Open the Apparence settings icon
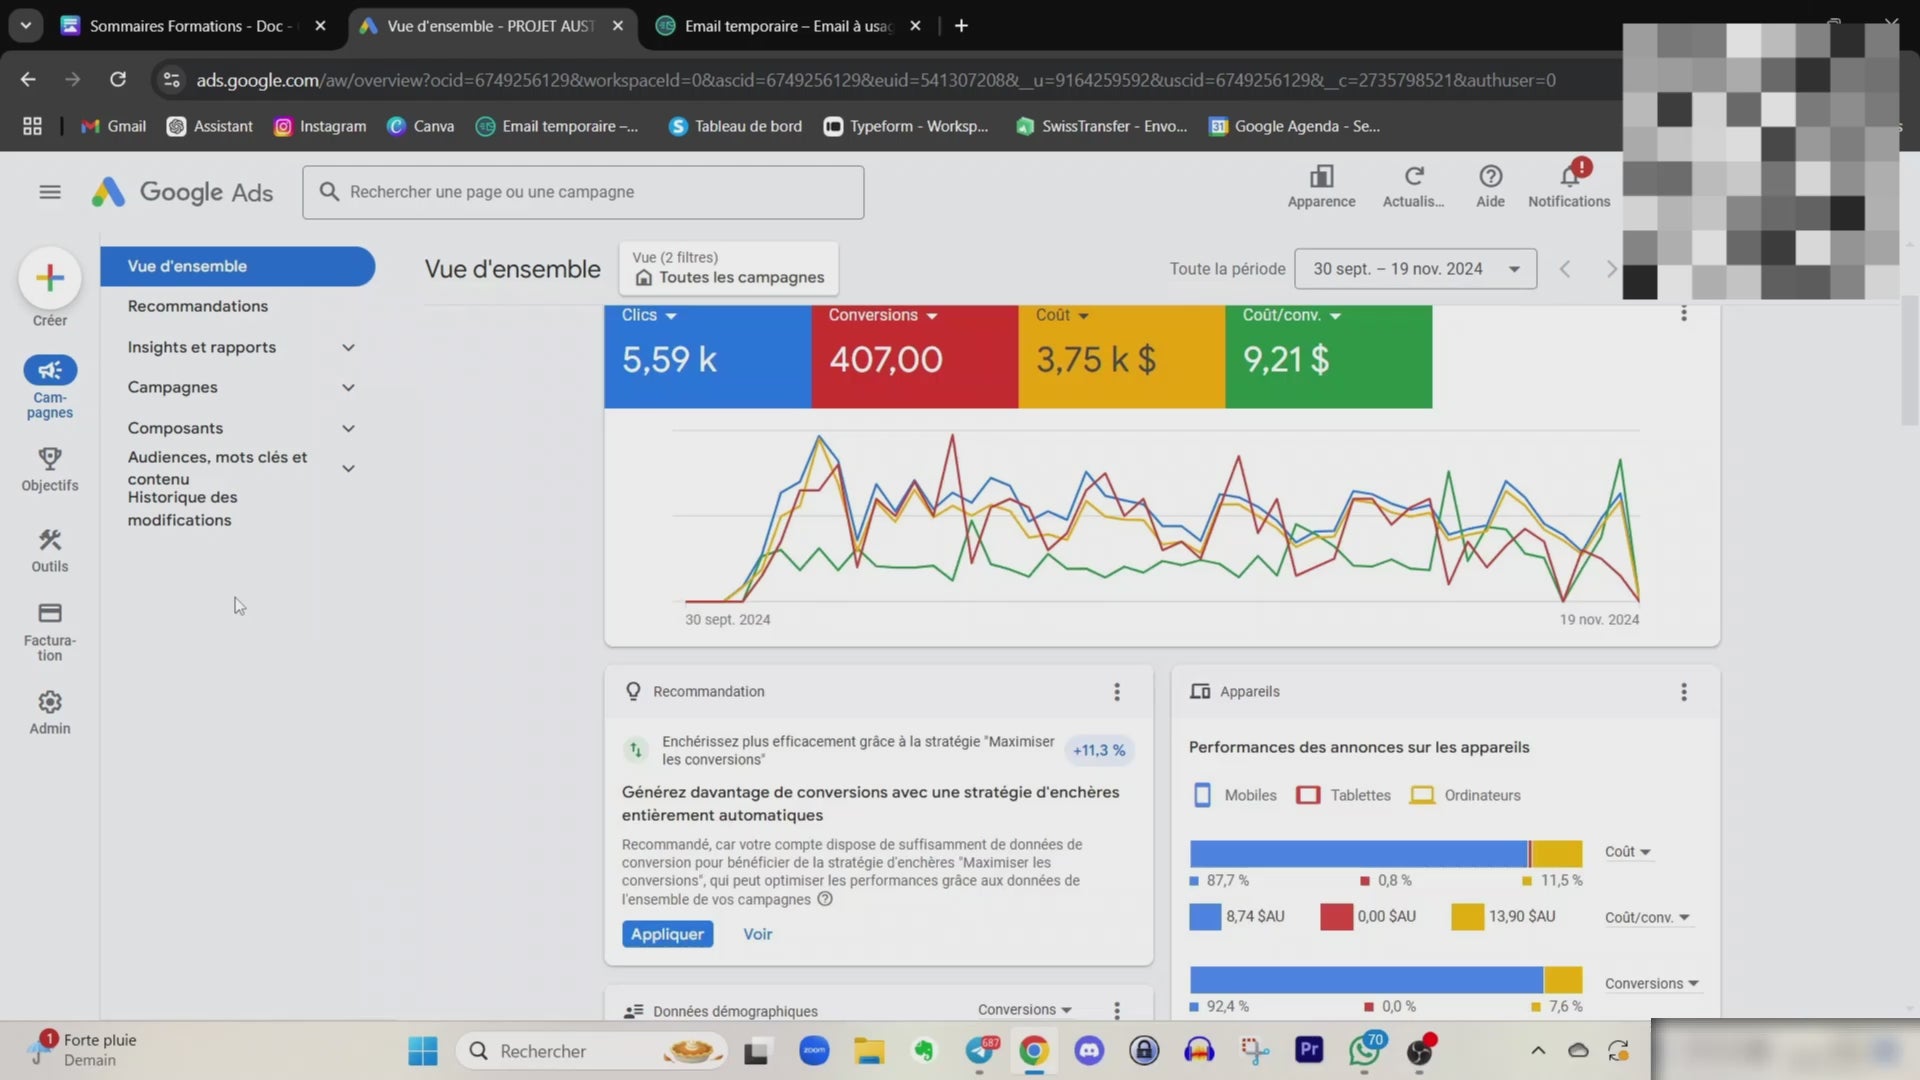 1321,177
